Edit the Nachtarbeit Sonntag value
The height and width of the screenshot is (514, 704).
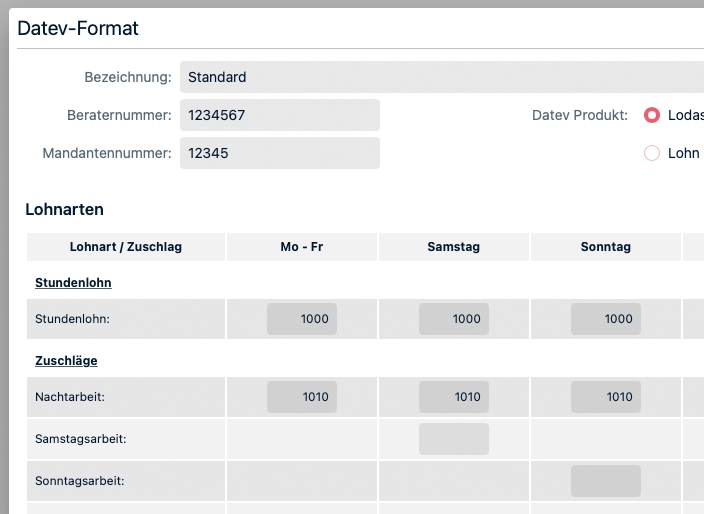tap(606, 397)
